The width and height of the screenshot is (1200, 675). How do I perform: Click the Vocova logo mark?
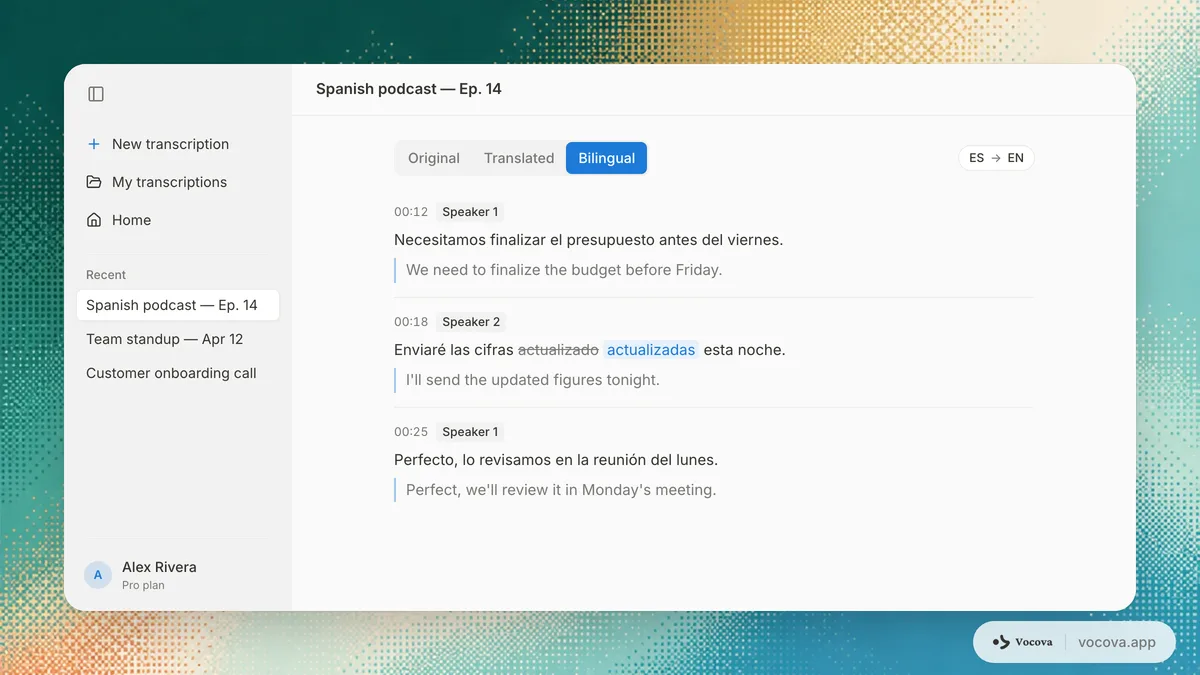1001,642
